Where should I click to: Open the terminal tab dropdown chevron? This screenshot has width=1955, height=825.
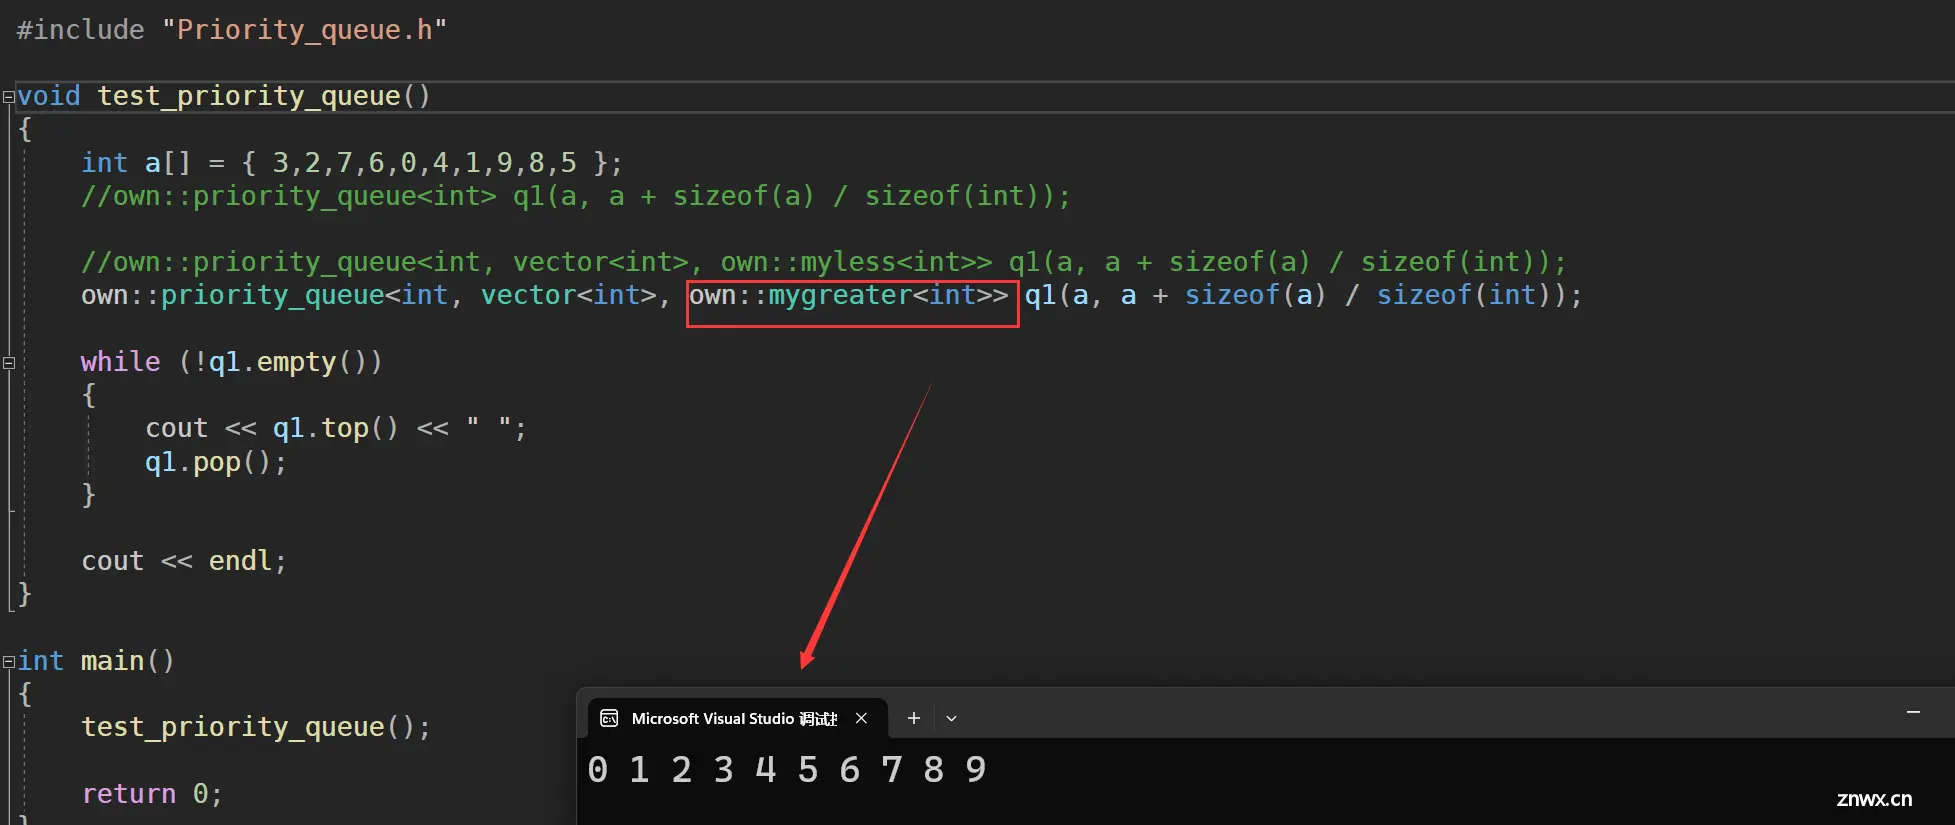click(951, 718)
